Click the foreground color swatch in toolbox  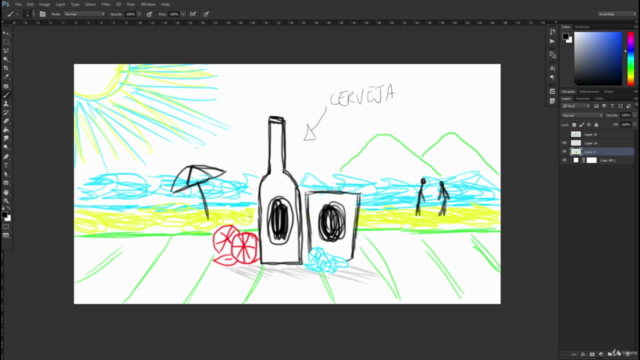4,215
